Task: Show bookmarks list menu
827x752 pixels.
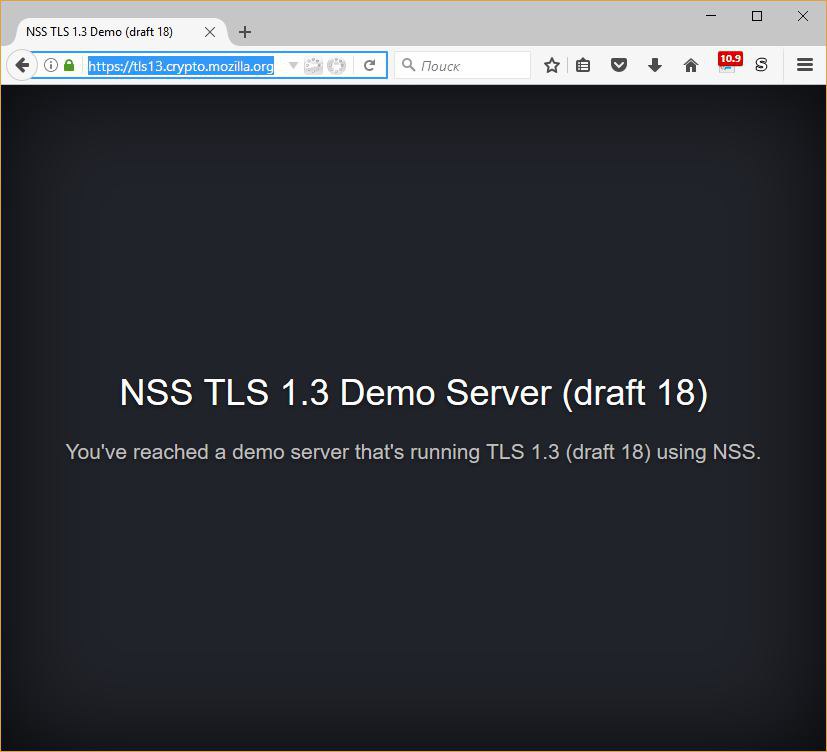Action: point(583,65)
